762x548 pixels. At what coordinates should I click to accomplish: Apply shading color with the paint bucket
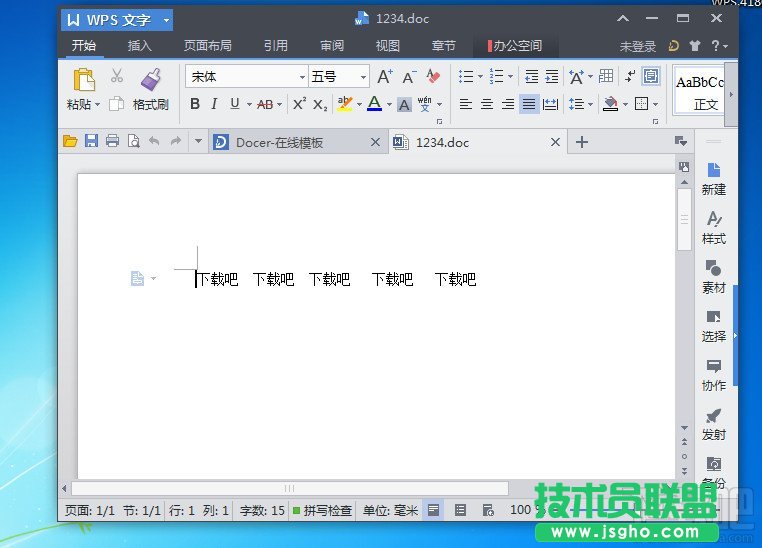[610, 103]
